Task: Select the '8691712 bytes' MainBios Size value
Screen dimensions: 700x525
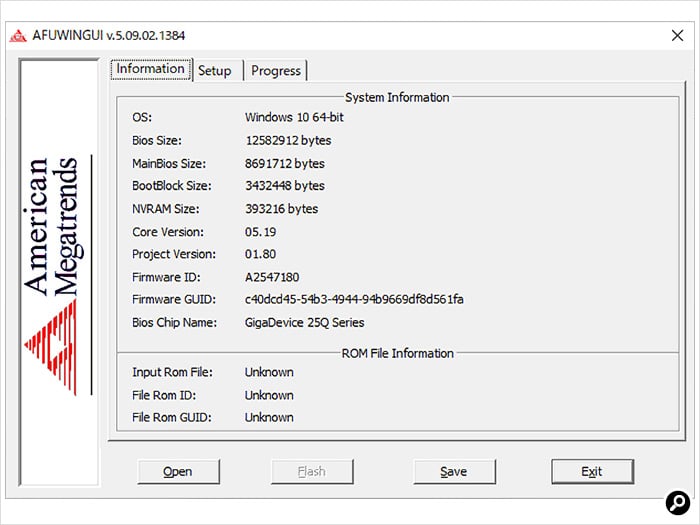Action: (x=284, y=163)
